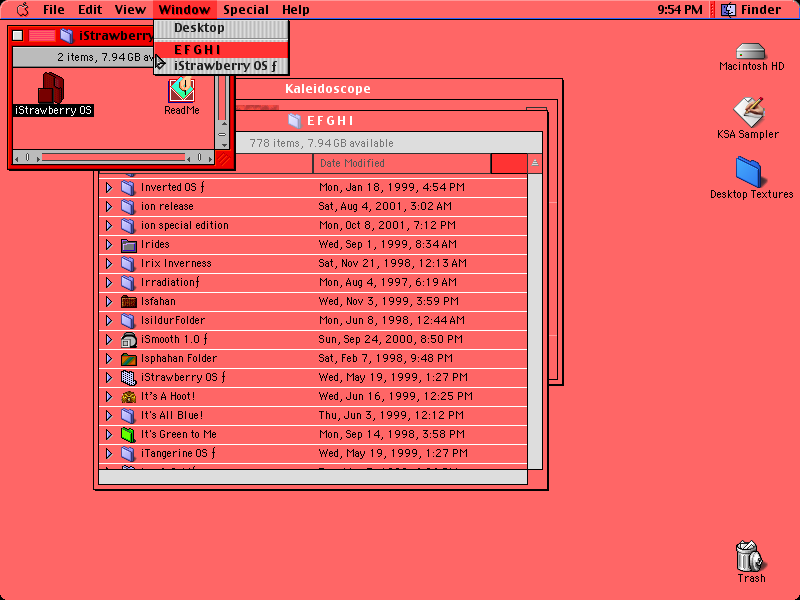
Task: Expand the iTangerine OS ƒ folder
Action: click(109, 453)
